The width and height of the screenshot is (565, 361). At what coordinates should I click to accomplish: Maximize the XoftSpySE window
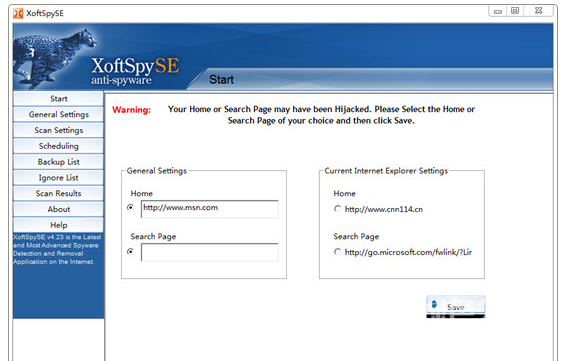click(x=515, y=11)
